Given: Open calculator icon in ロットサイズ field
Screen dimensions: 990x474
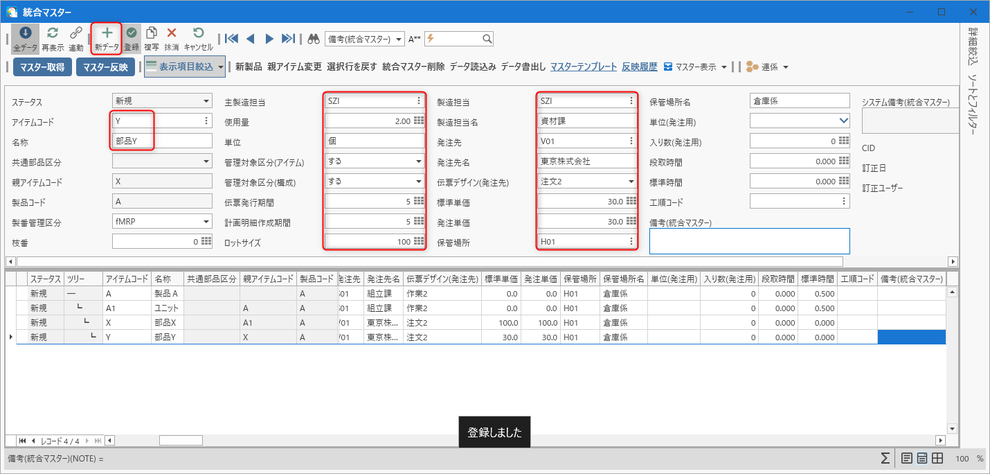Looking at the screenshot, I should (419, 242).
